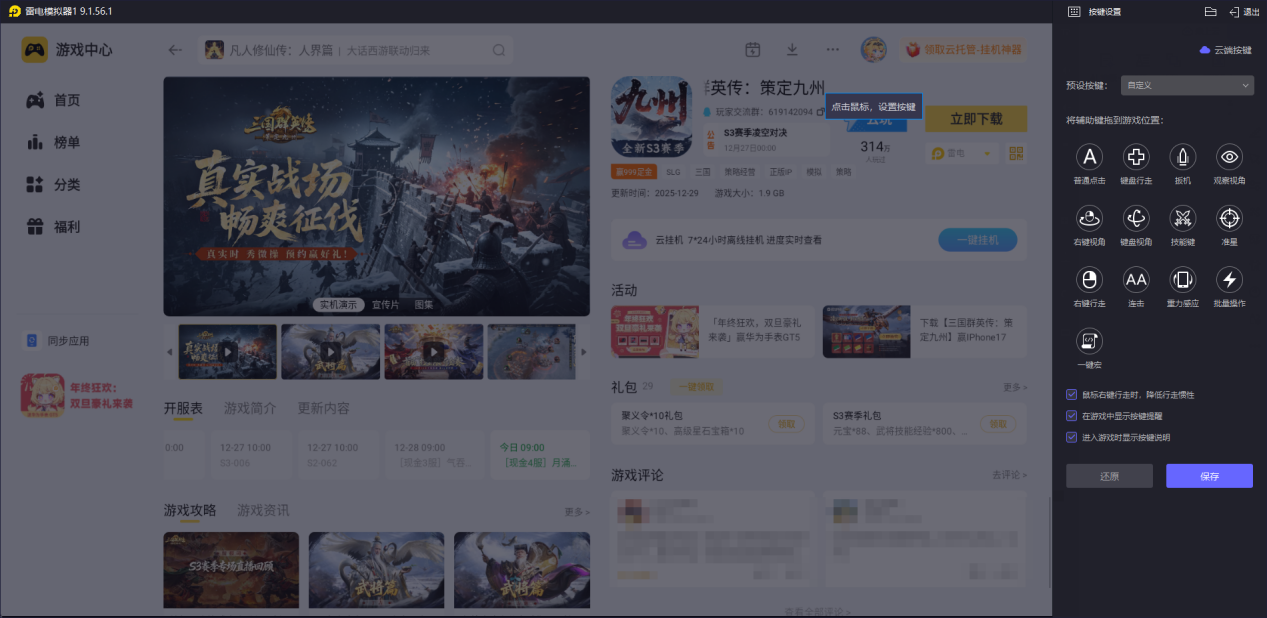This screenshot has width=1267, height=618.
Task: Open the 年终狂欢 手表GT5 activity card
Action: tap(712, 332)
